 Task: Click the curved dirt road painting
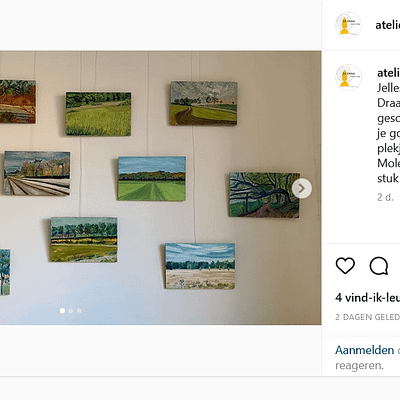tap(203, 103)
